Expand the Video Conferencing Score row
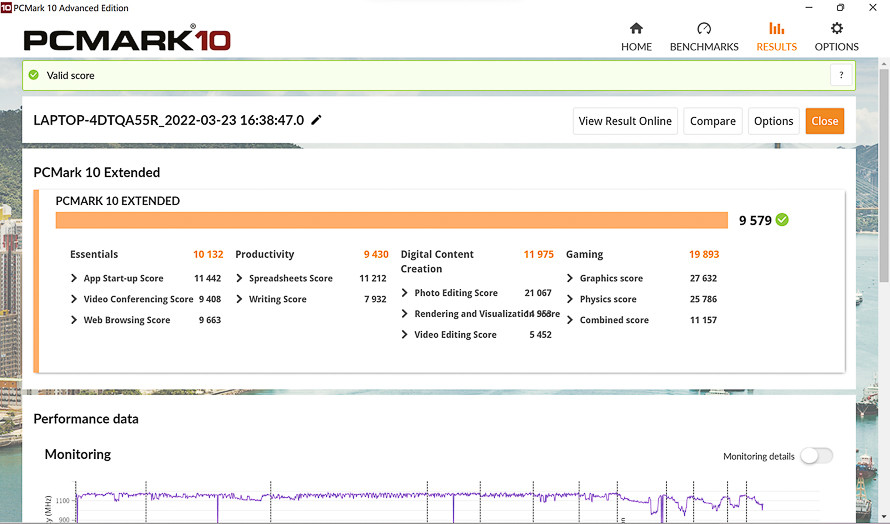Screen dimensions: 890x524 click(x=74, y=299)
